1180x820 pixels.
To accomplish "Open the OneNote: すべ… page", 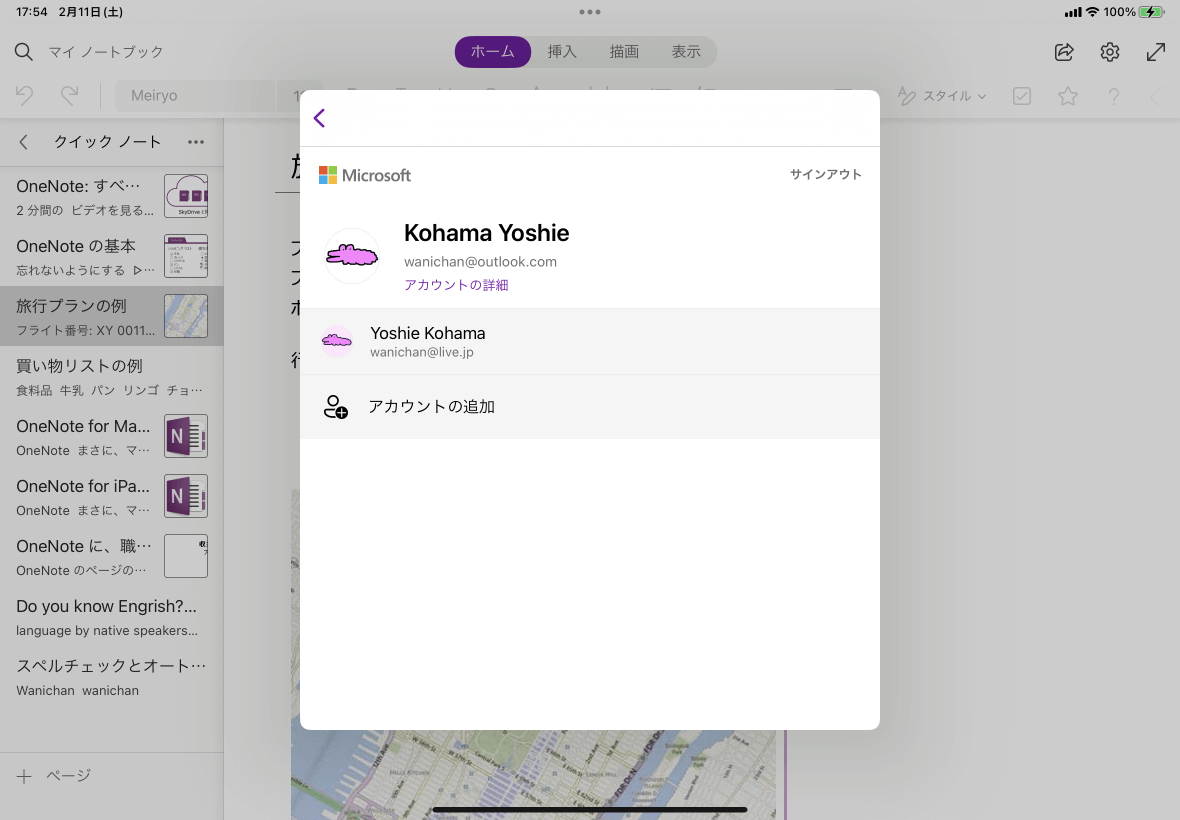I will pos(111,196).
